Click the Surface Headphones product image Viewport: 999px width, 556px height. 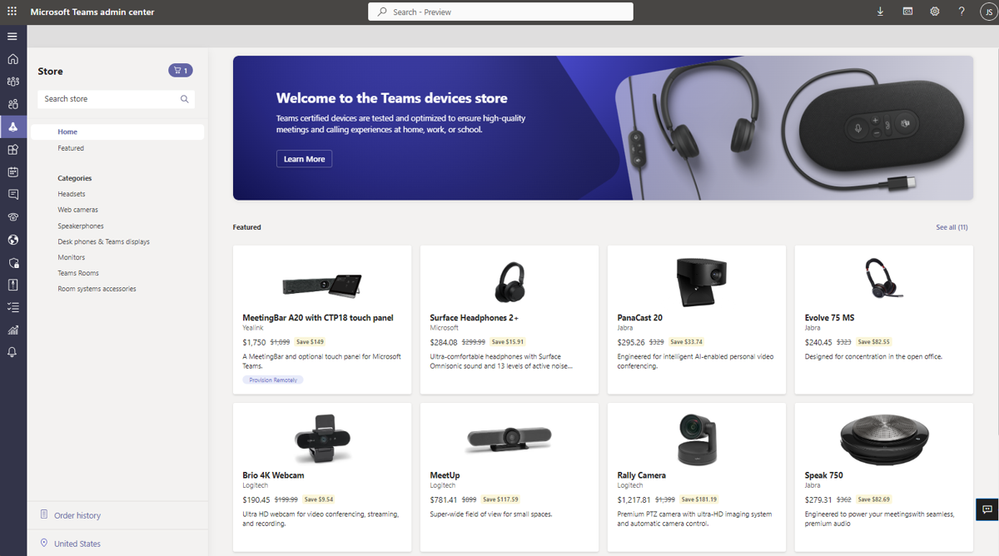point(510,282)
